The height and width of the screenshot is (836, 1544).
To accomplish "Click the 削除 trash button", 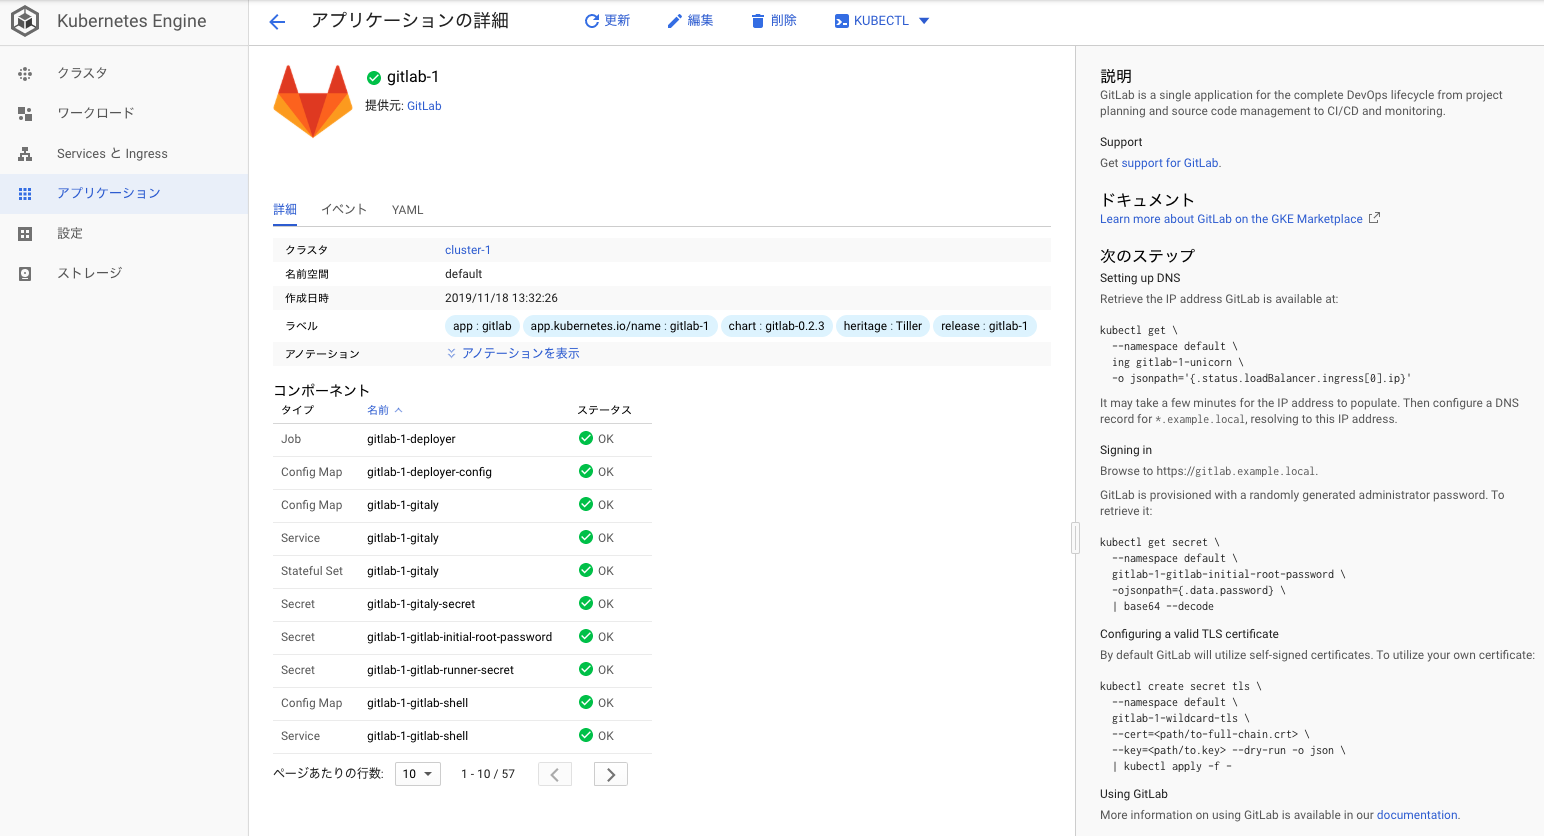I will pyautogui.click(x=773, y=21).
